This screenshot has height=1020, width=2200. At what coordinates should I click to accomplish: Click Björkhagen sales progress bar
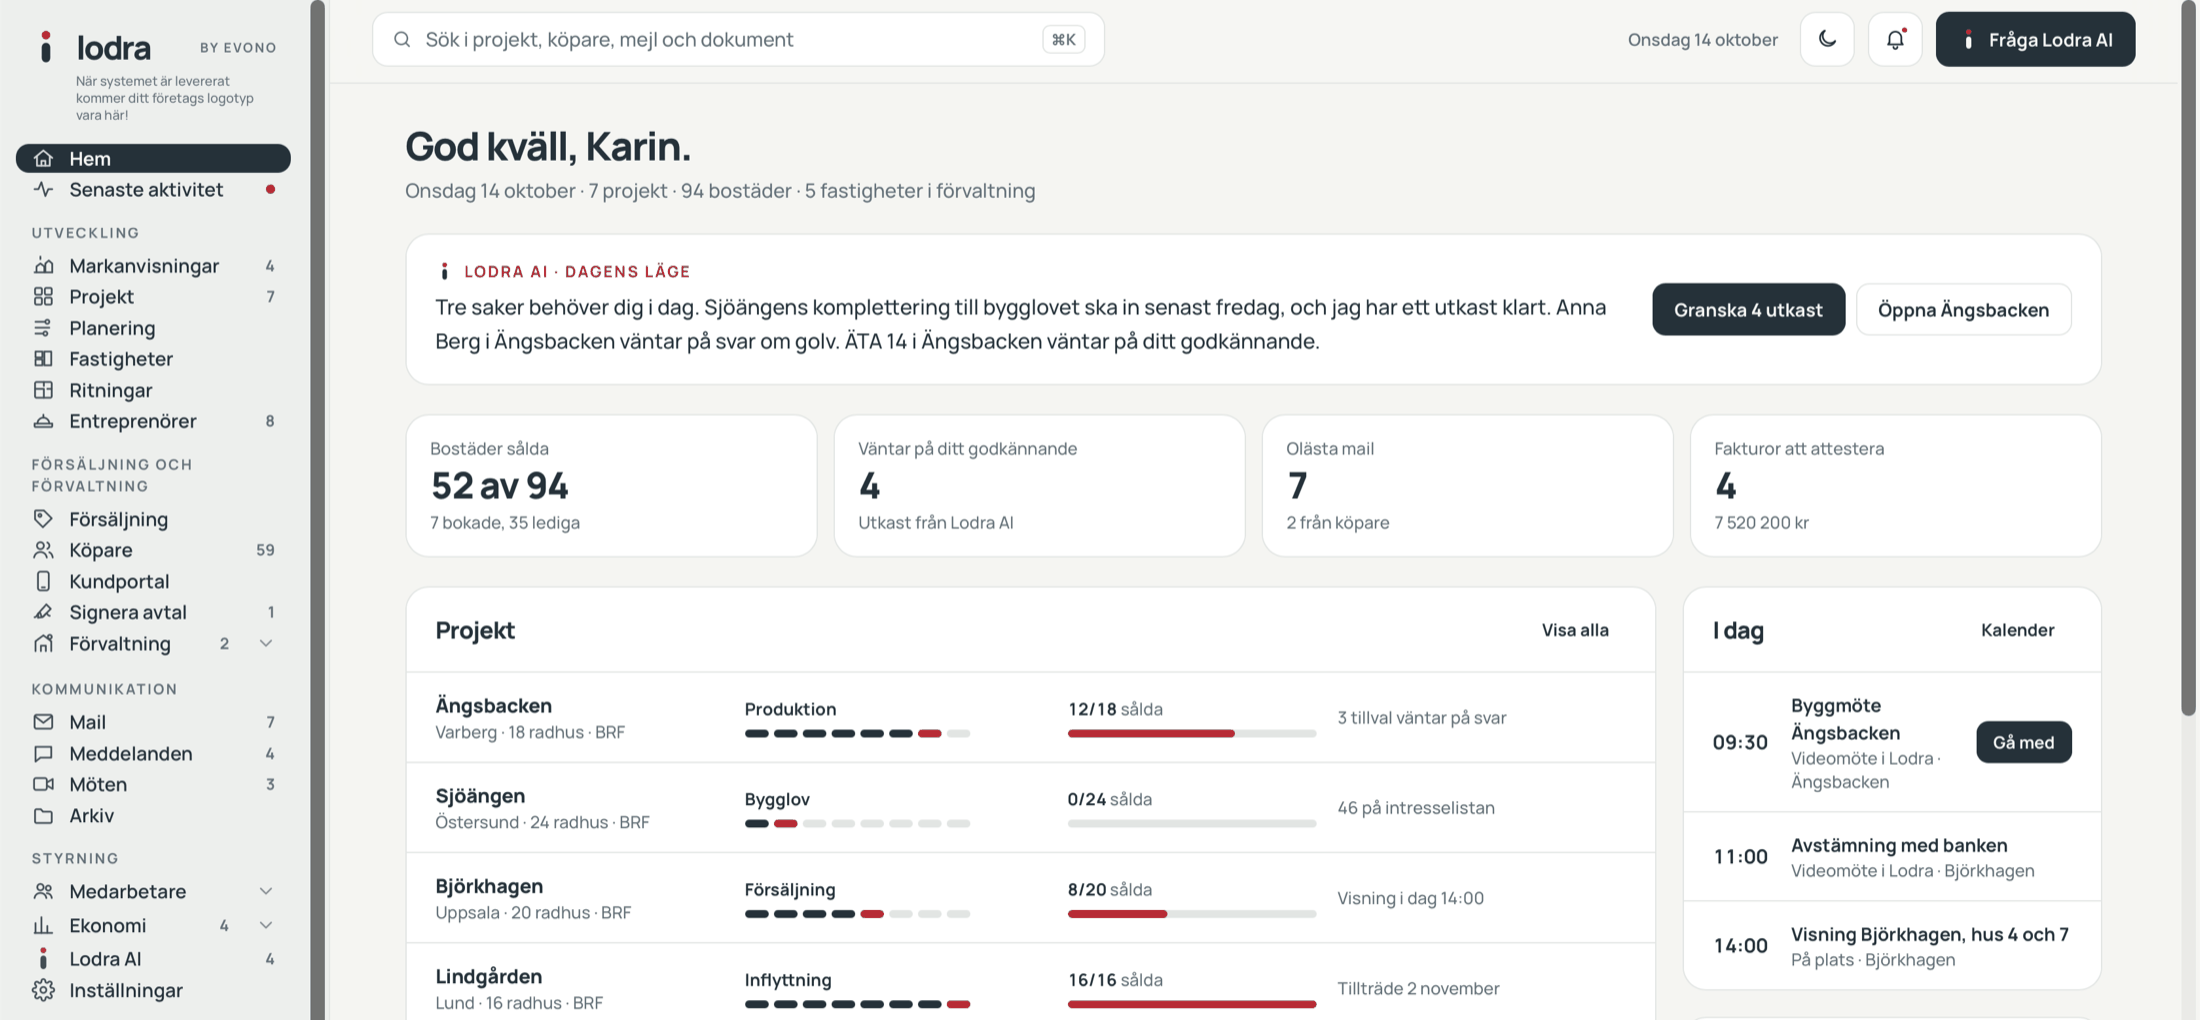[x=1191, y=913]
